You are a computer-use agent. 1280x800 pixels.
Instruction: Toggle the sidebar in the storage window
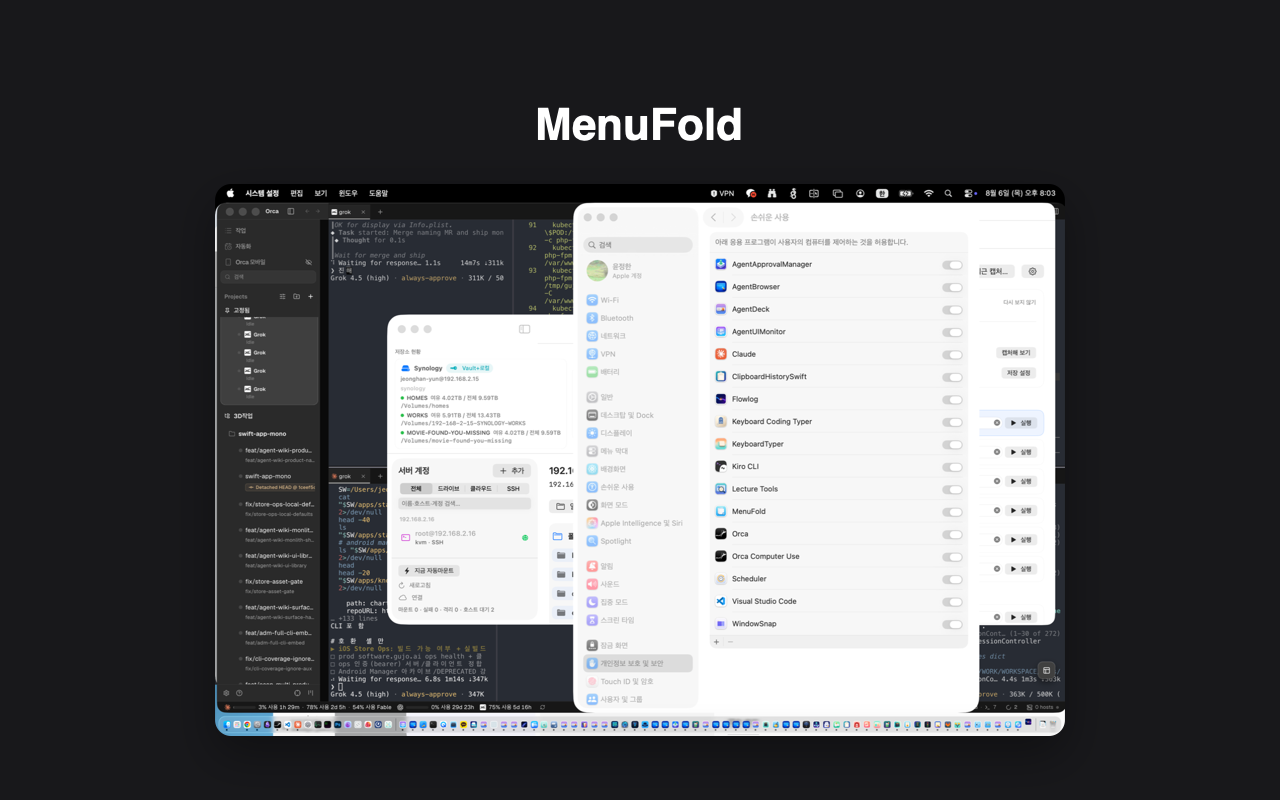pos(524,329)
